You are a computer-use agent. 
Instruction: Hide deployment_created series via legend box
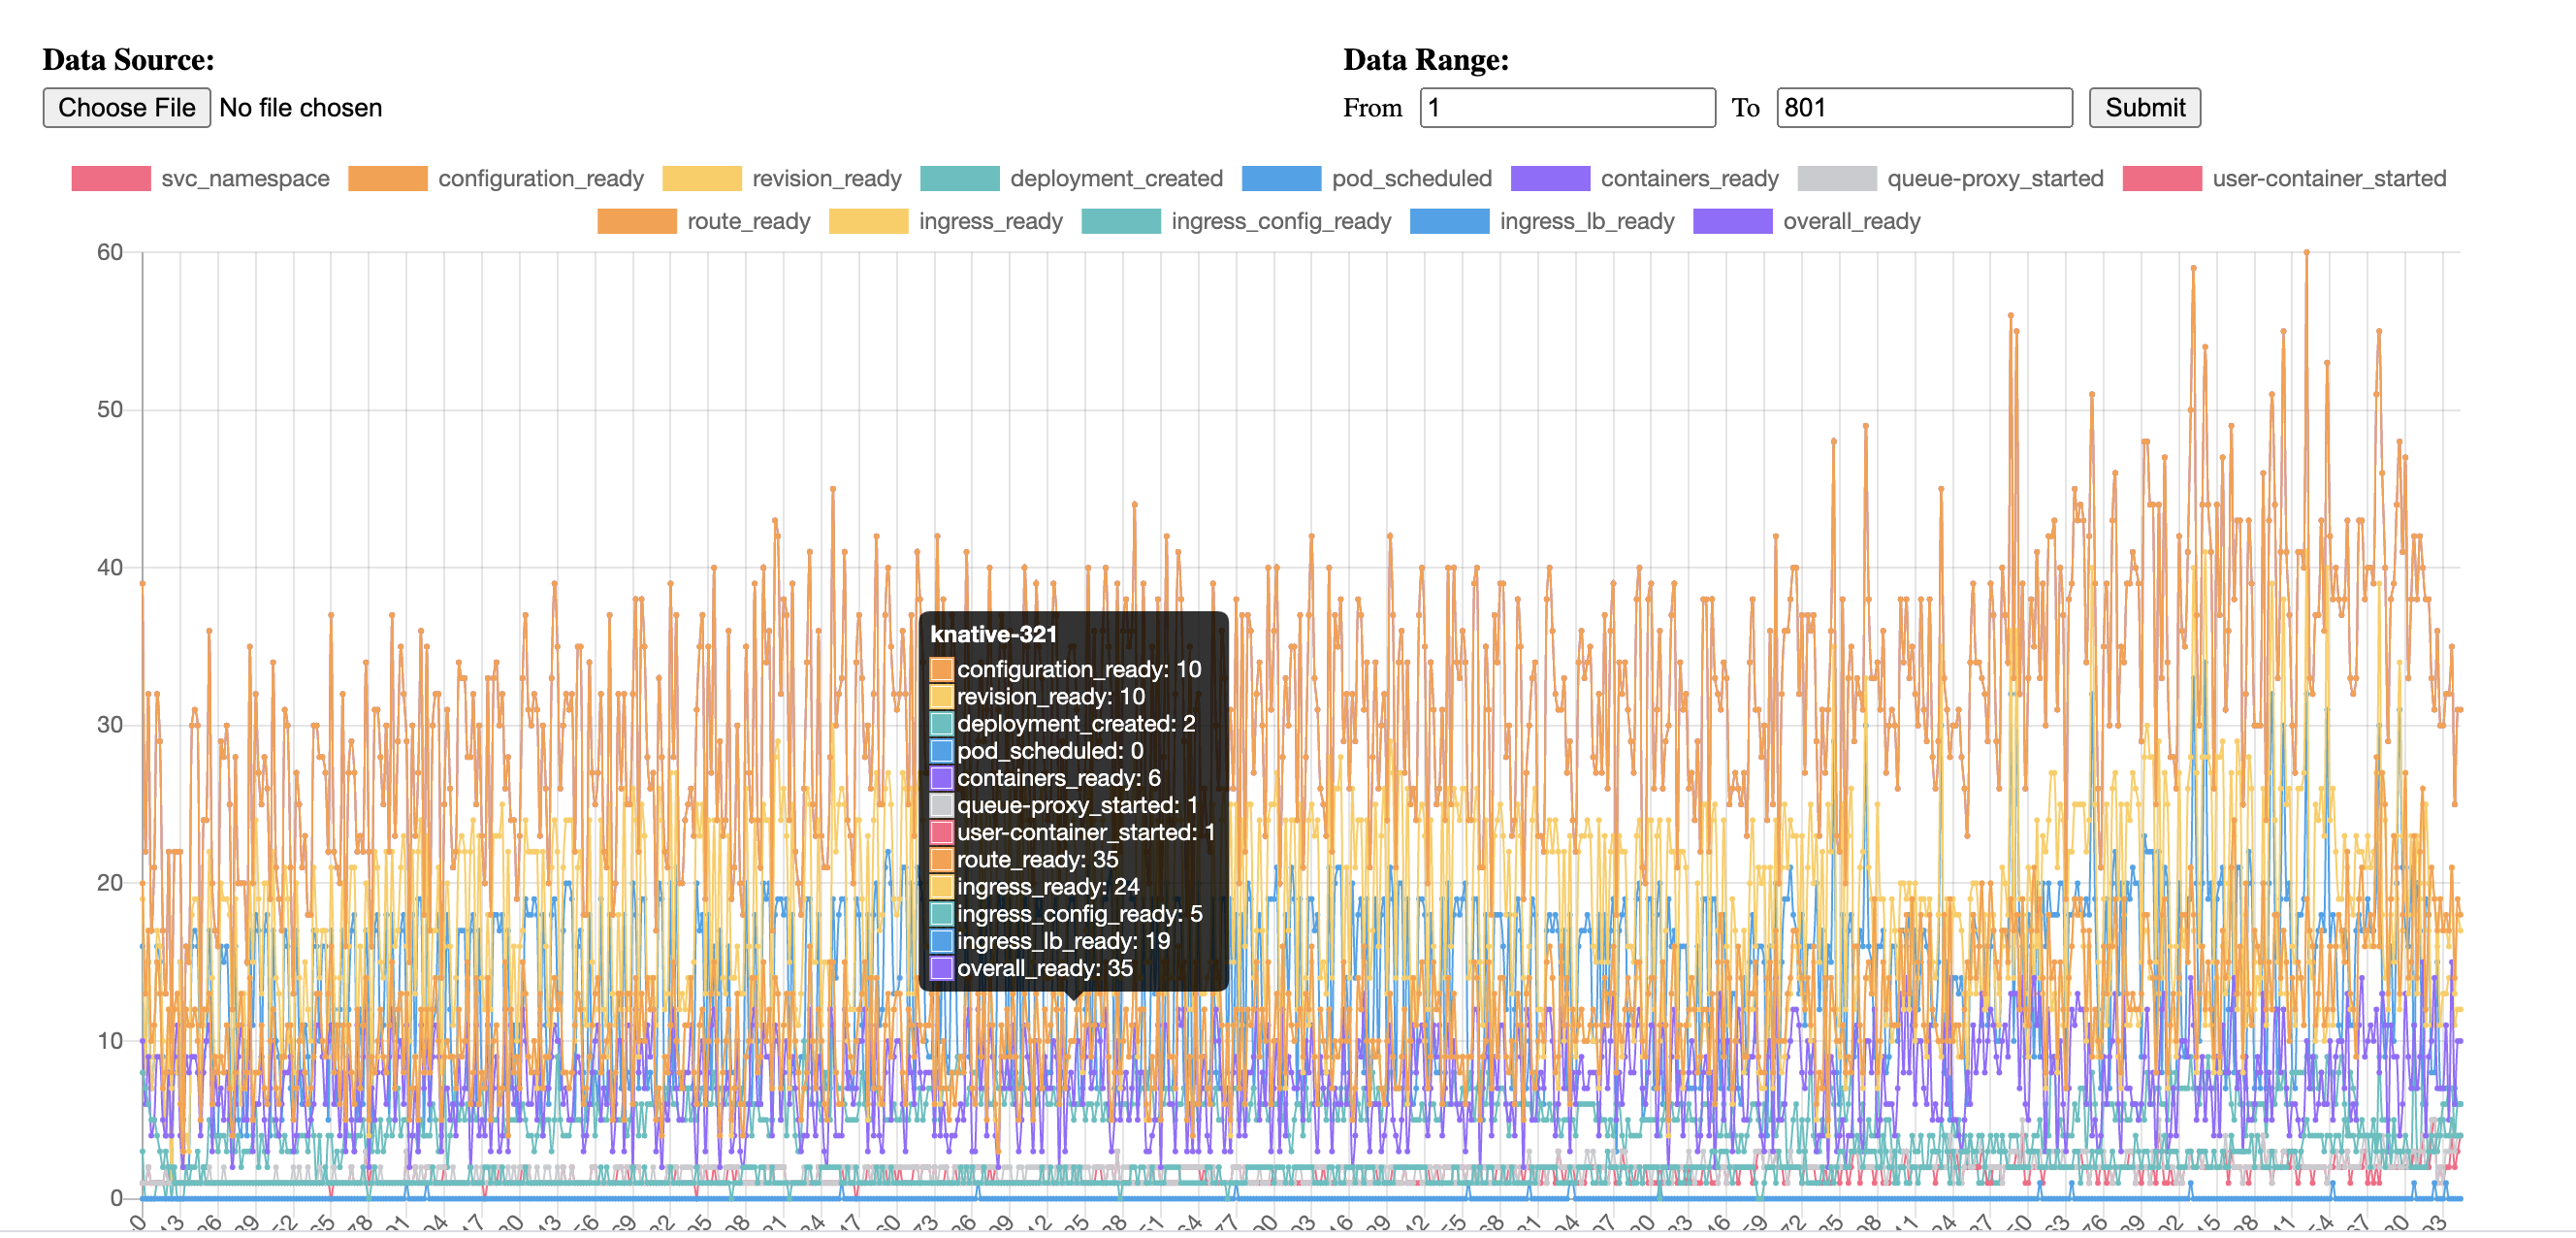tap(959, 178)
